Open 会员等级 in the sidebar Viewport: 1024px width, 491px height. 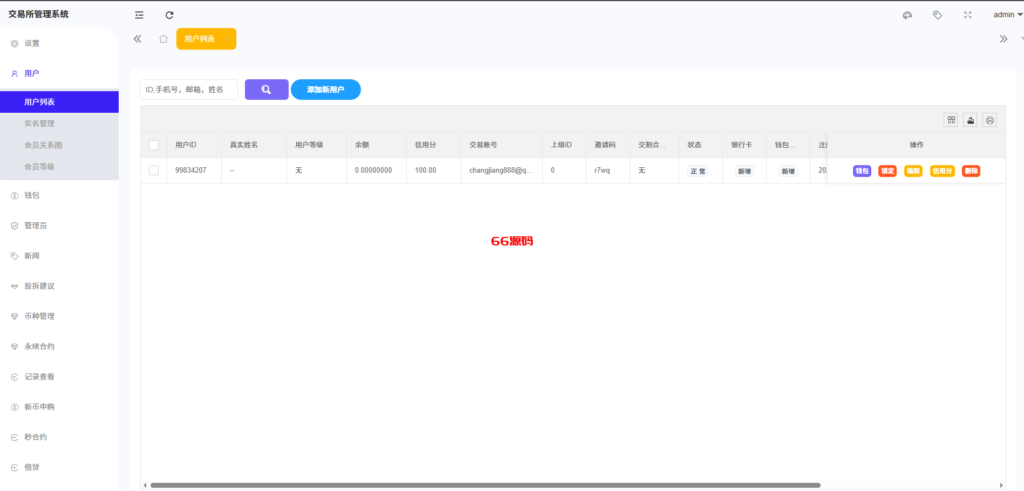[x=59, y=166]
